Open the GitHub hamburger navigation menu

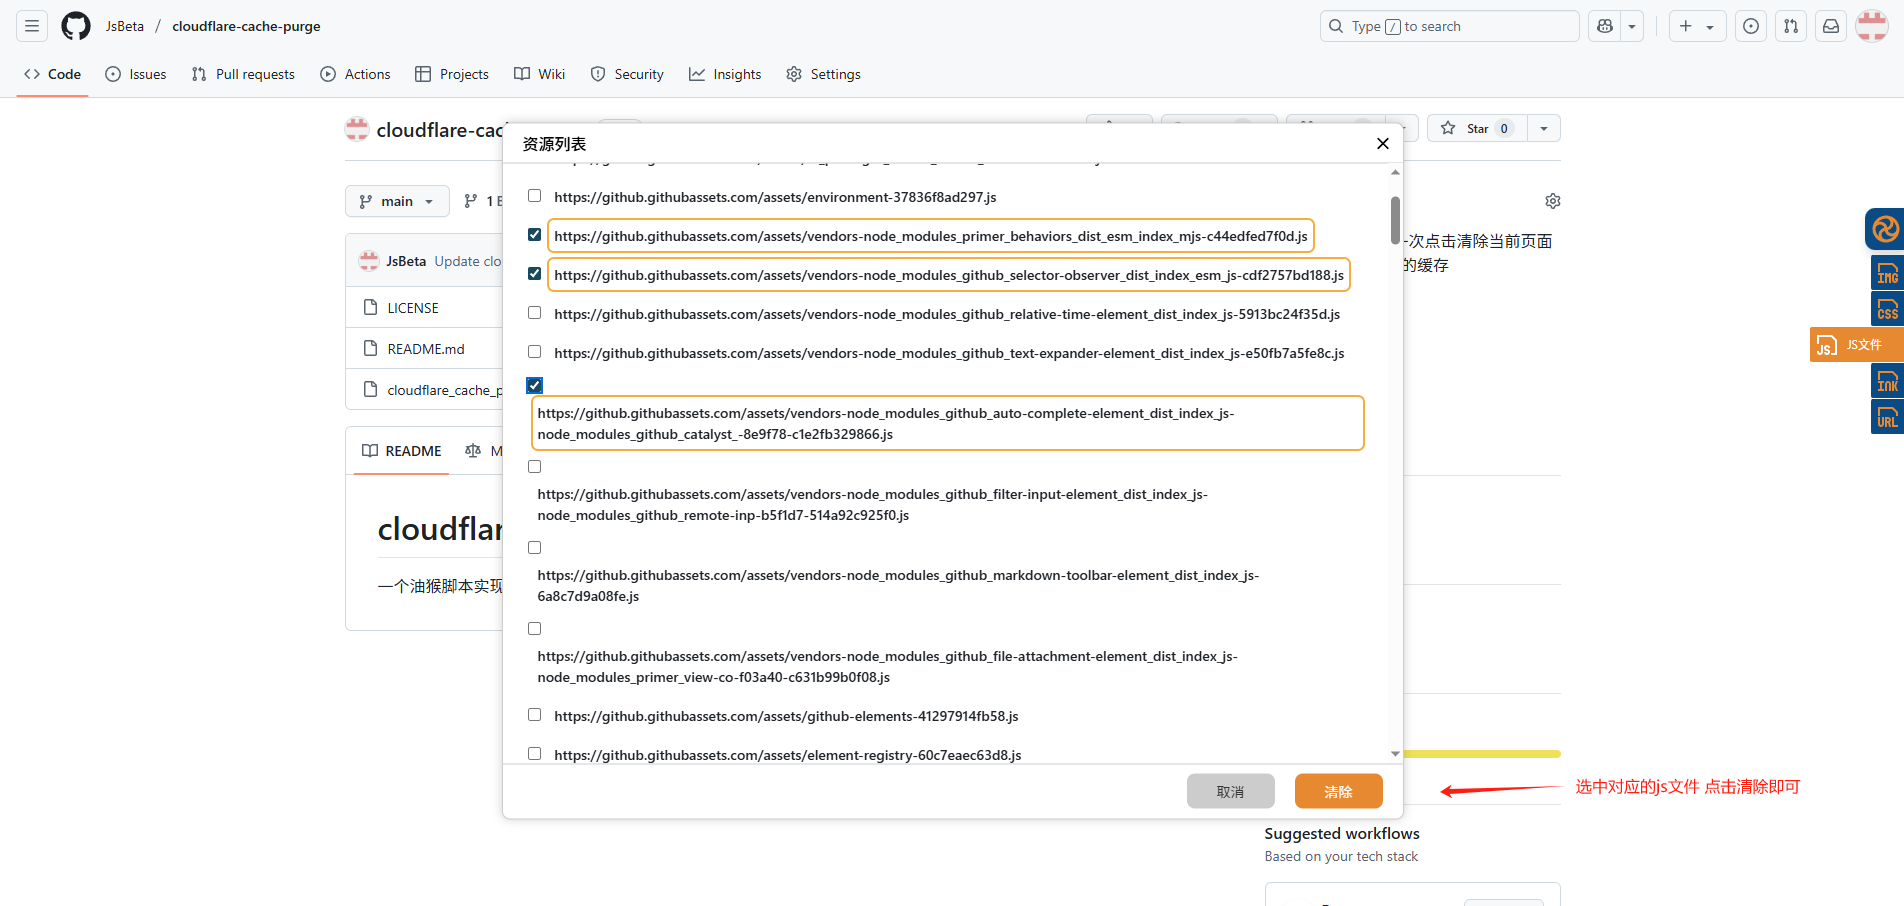(x=32, y=26)
